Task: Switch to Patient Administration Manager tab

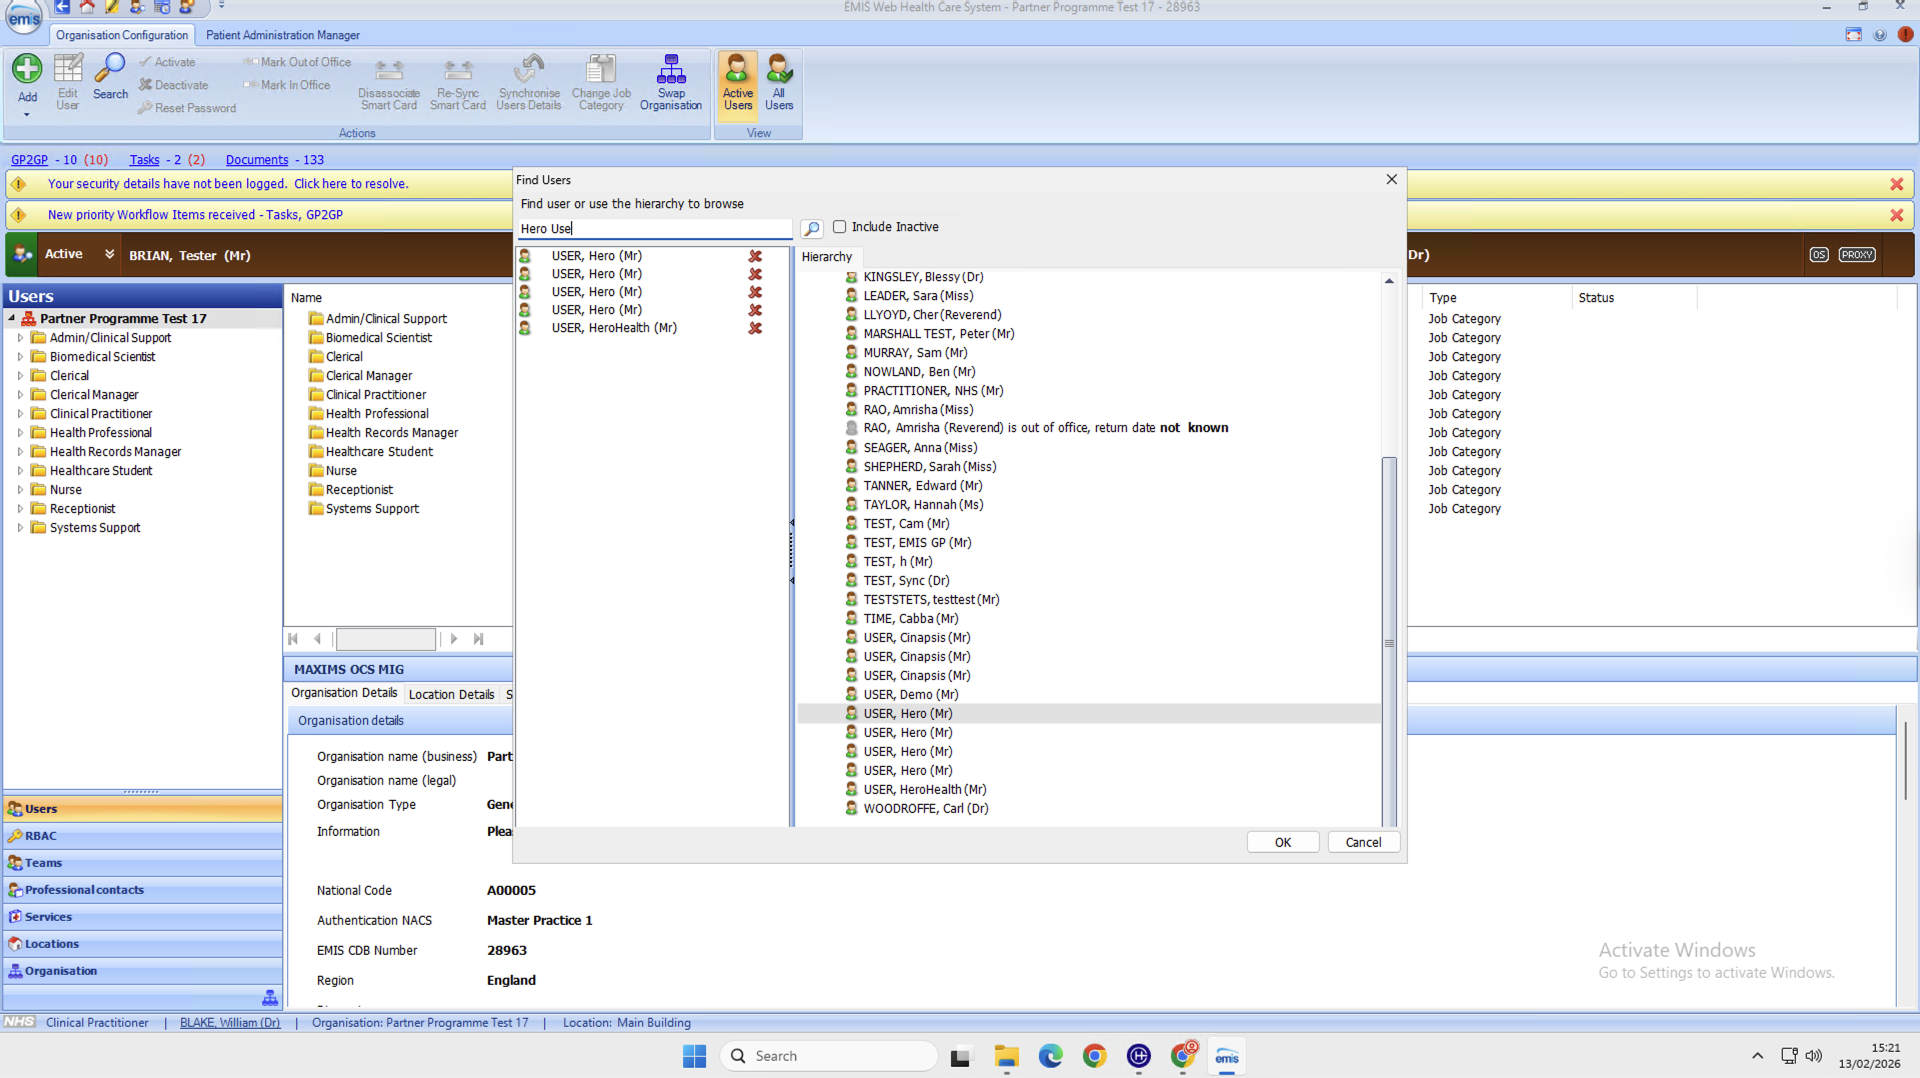Action: 282,35
